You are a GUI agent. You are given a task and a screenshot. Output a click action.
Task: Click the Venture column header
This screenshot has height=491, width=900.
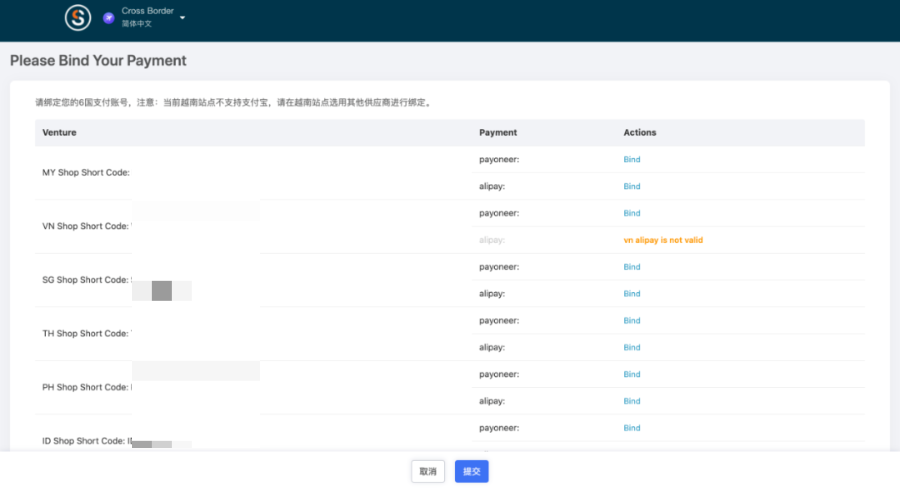pos(59,133)
